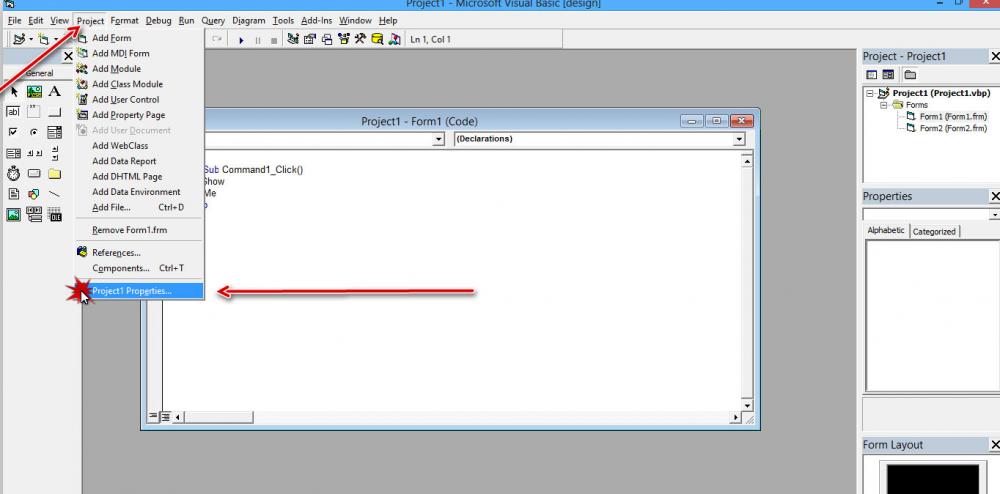Image resolution: width=1000 pixels, height=494 pixels.
Task: Pick the Timer control in the toolbox
Action: 13,174
